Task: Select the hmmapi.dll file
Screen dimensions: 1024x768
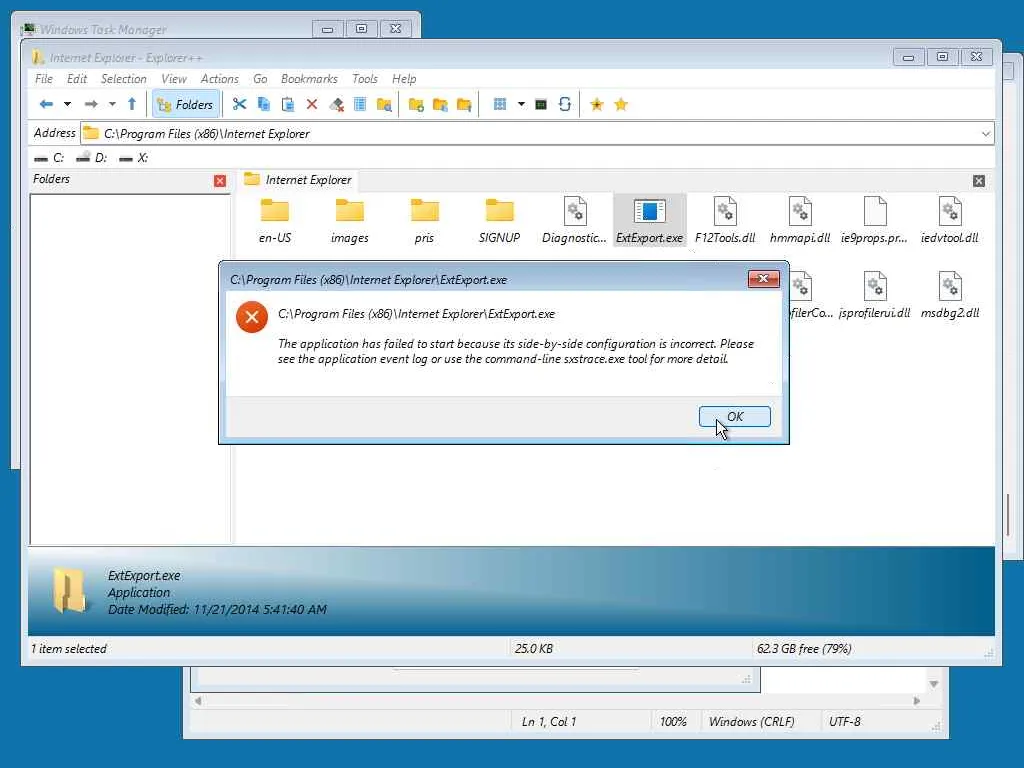Action: click(x=800, y=221)
